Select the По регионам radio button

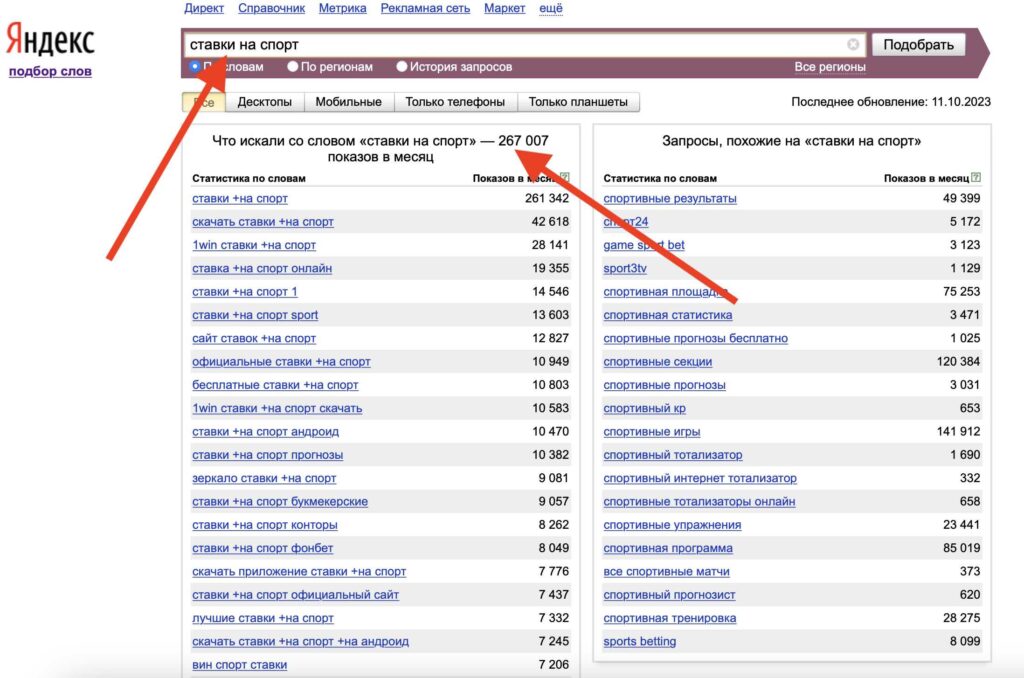click(x=293, y=67)
